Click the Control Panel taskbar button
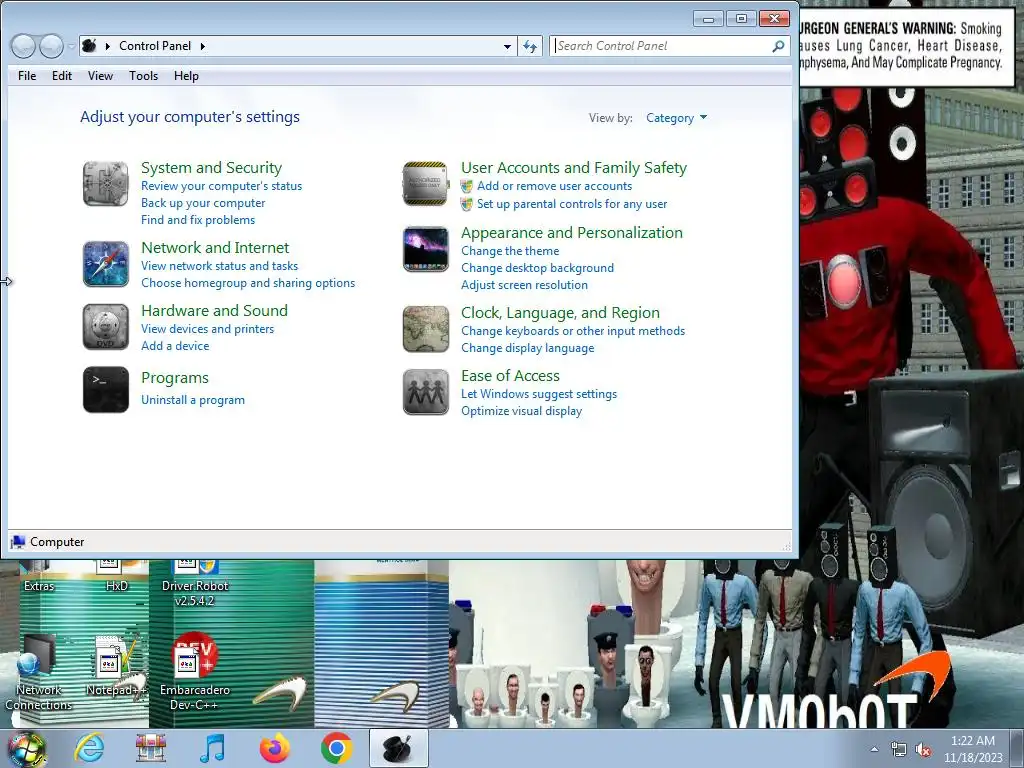The width and height of the screenshot is (1024, 768). pyautogui.click(x=398, y=748)
